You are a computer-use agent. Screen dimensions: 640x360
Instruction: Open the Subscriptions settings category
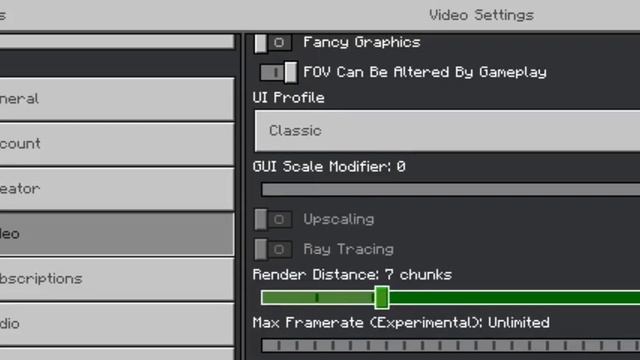pos(117,279)
